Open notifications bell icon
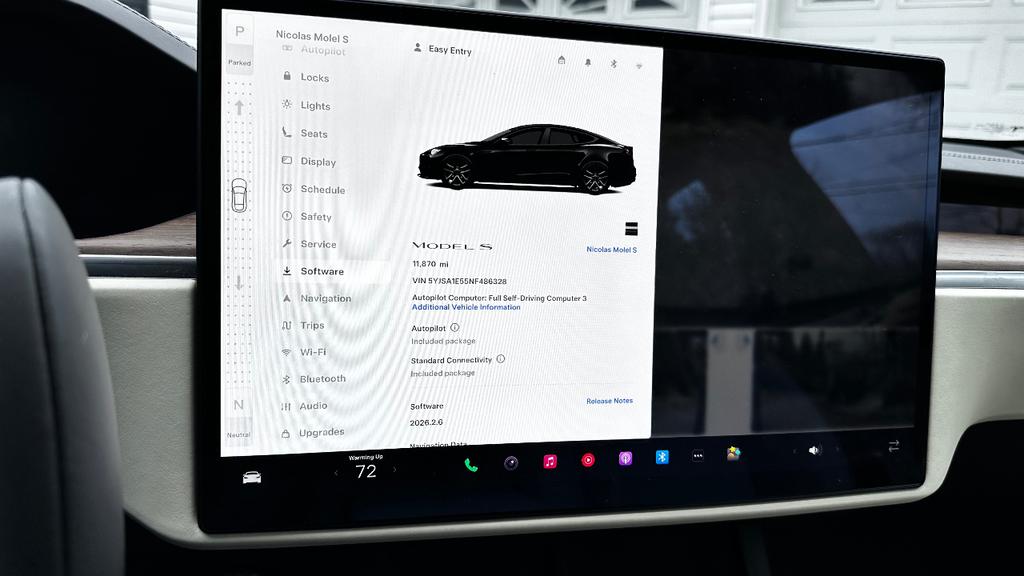This screenshot has width=1024, height=576. click(588, 62)
